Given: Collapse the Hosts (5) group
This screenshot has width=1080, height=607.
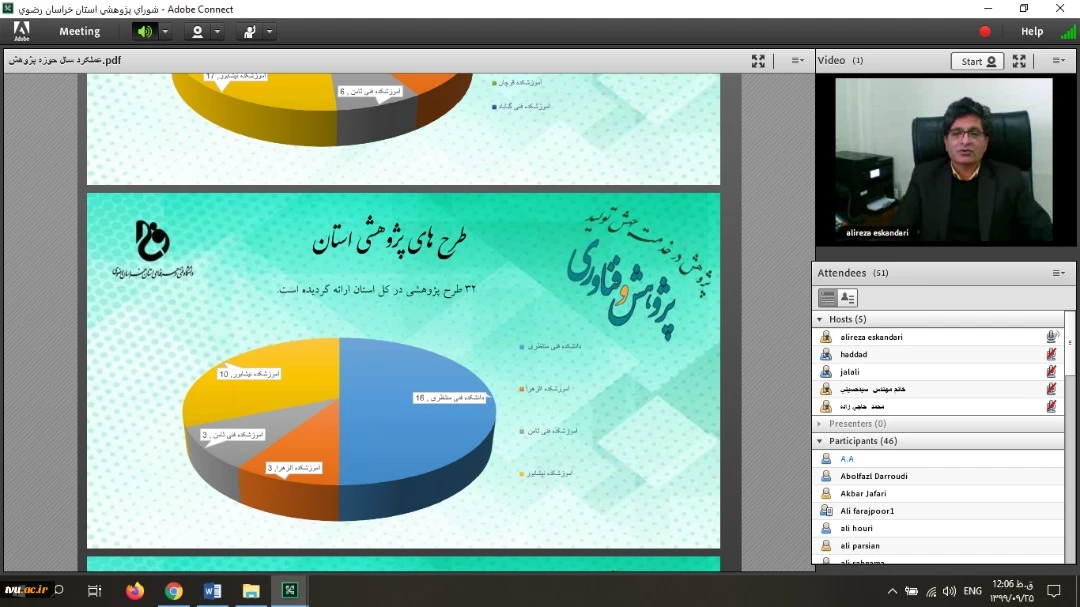Looking at the screenshot, I should pyautogui.click(x=820, y=320).
